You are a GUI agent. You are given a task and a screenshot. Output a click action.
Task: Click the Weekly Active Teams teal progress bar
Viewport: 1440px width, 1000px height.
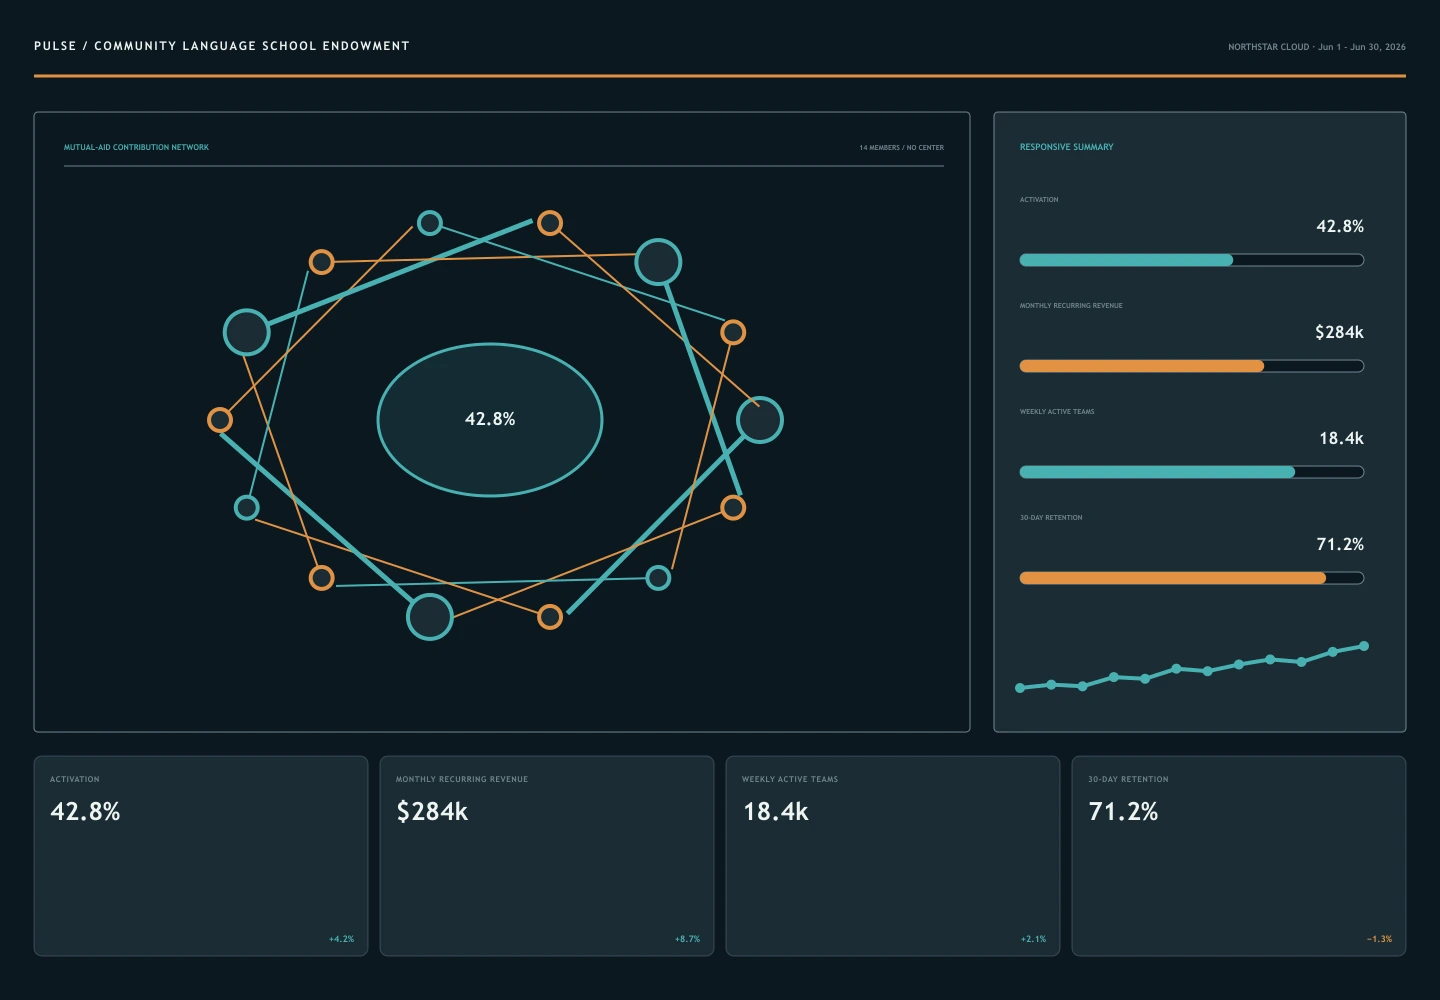(1192, 472)
